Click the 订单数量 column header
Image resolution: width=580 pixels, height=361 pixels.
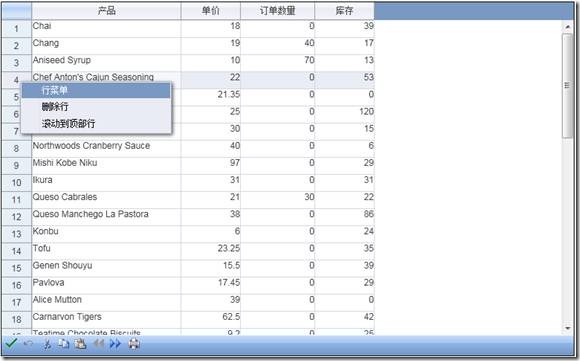coord(277,11)
